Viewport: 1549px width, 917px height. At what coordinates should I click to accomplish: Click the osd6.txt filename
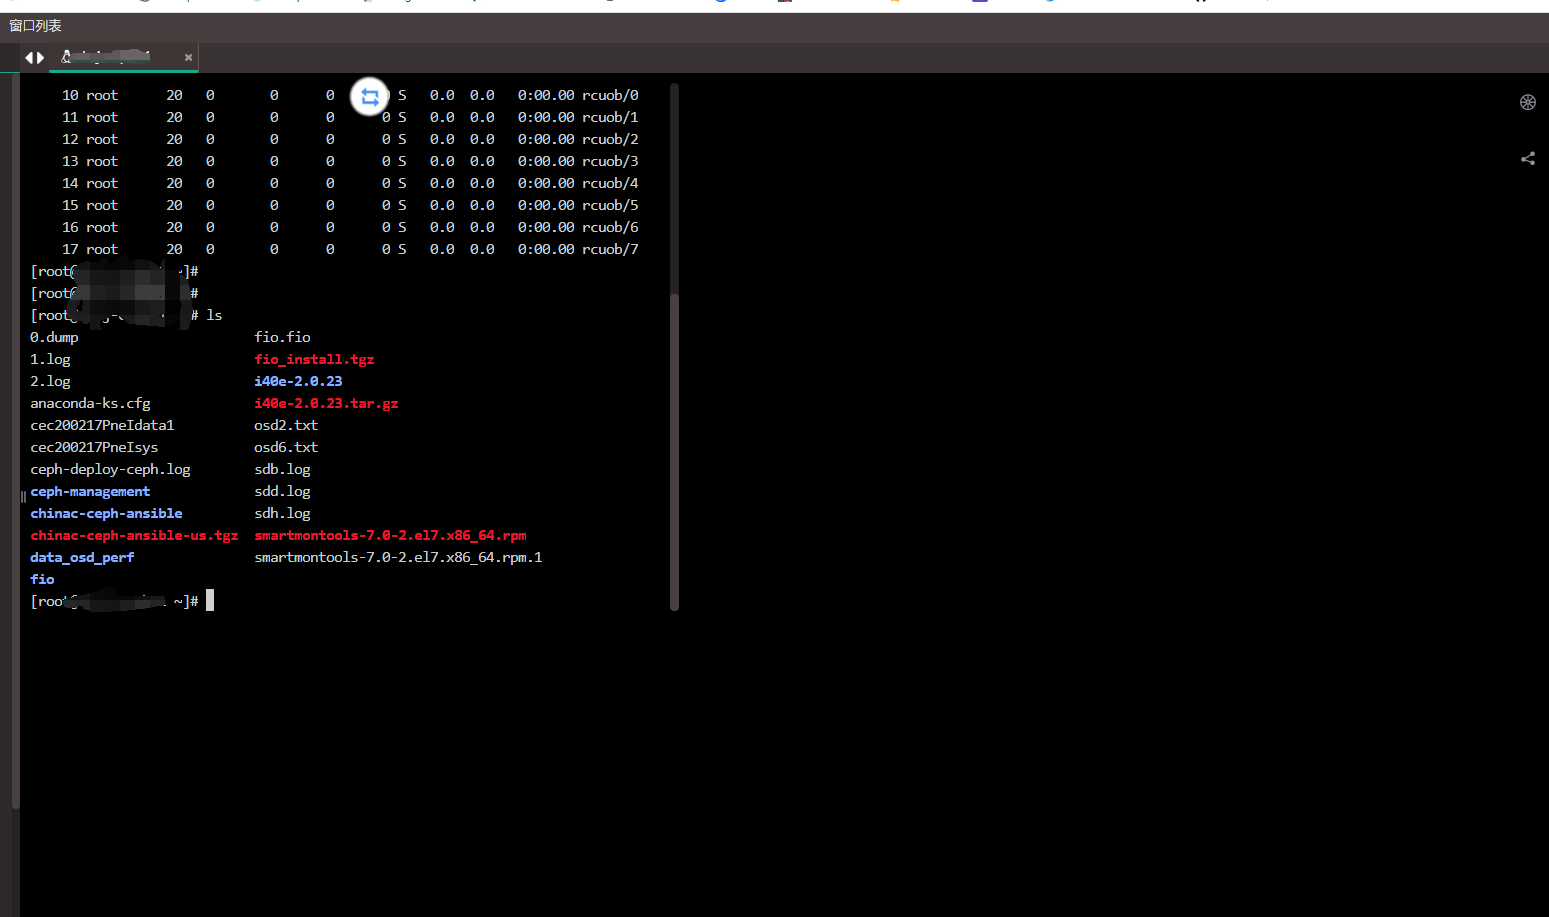pos(286,447)
